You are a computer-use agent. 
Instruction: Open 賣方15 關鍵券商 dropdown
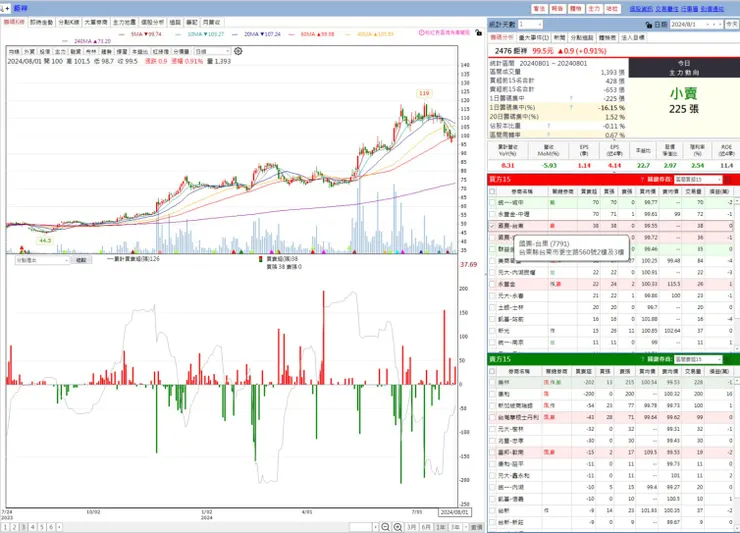coord(698,359)
